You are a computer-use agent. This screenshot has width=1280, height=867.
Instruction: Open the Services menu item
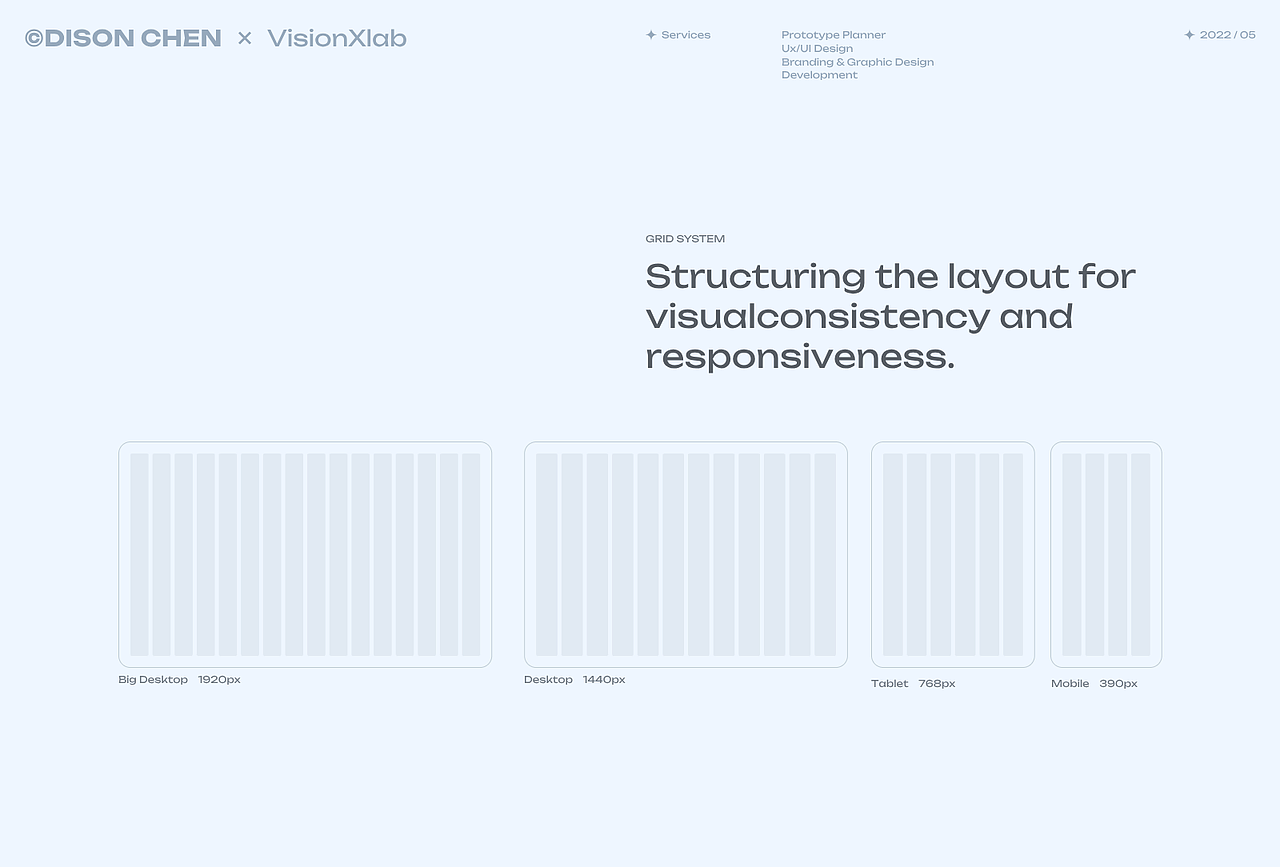[x=686, y=35]
